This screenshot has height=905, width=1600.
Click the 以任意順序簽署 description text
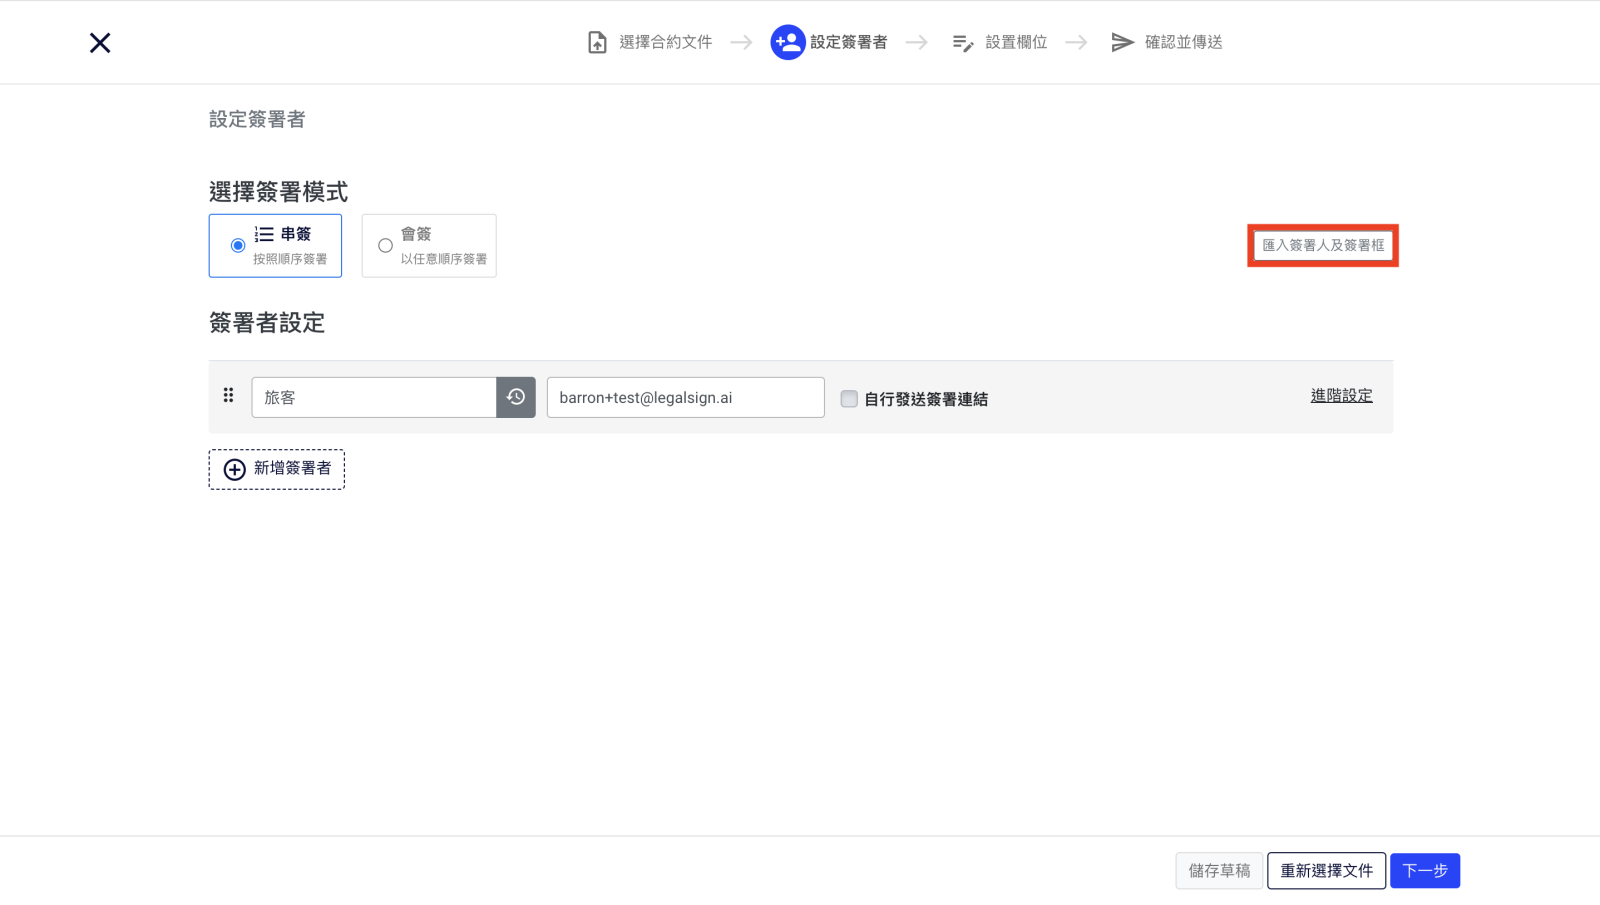pyautogui.click(x=444, y=259)
